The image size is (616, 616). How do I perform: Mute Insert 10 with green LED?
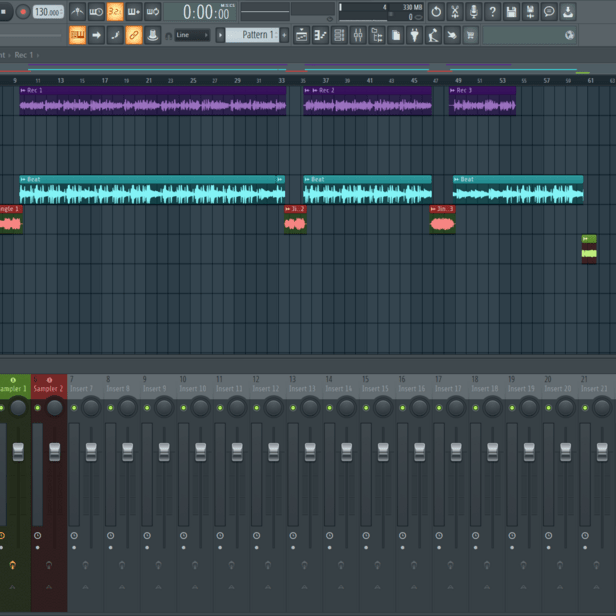coord(183,408)
